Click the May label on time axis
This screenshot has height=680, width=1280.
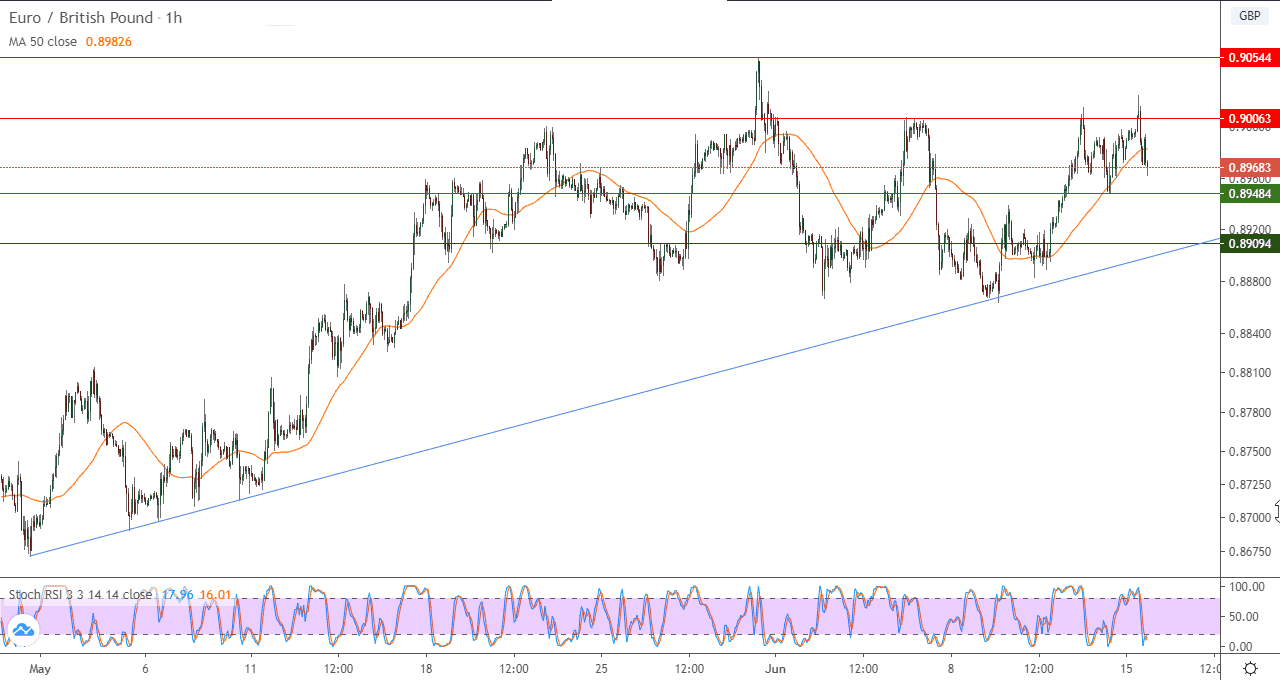pyautogui.click(x=38, y=668)
